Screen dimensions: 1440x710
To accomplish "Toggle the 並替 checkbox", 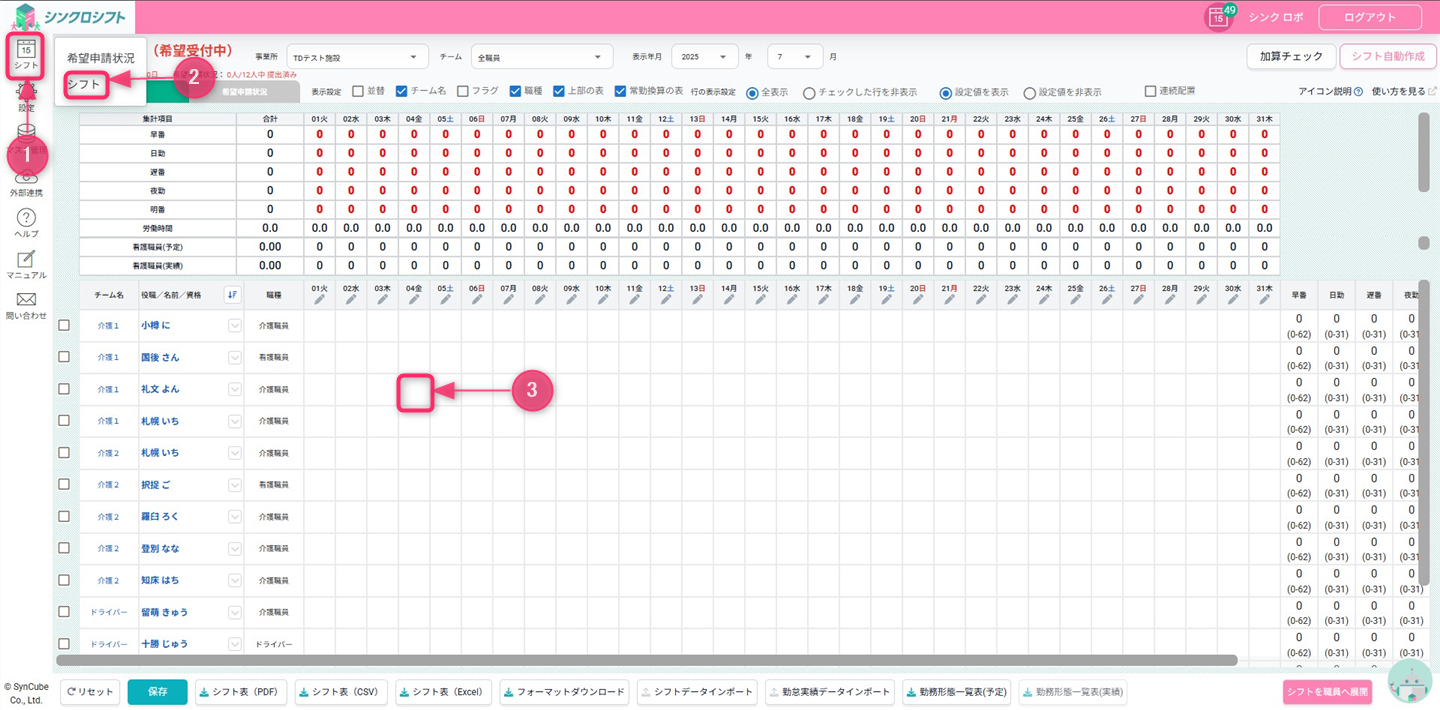I will click(x=358, y=91).
